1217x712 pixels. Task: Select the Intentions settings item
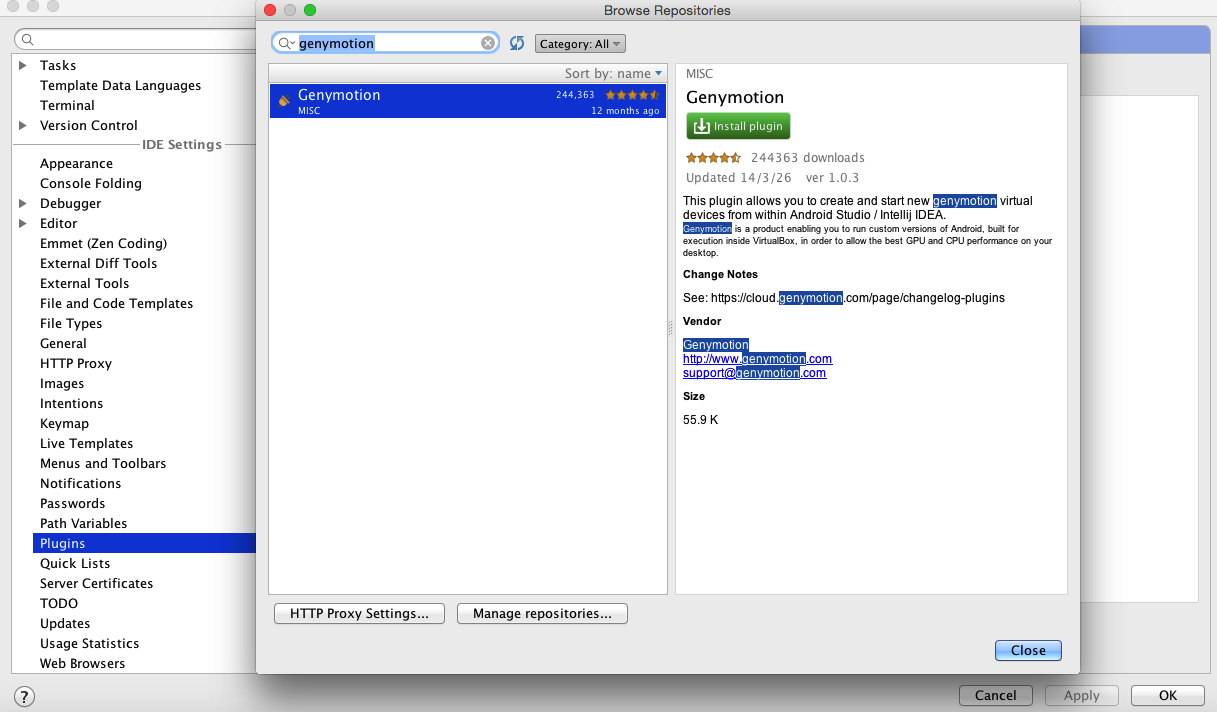click(x=71, y=403)
